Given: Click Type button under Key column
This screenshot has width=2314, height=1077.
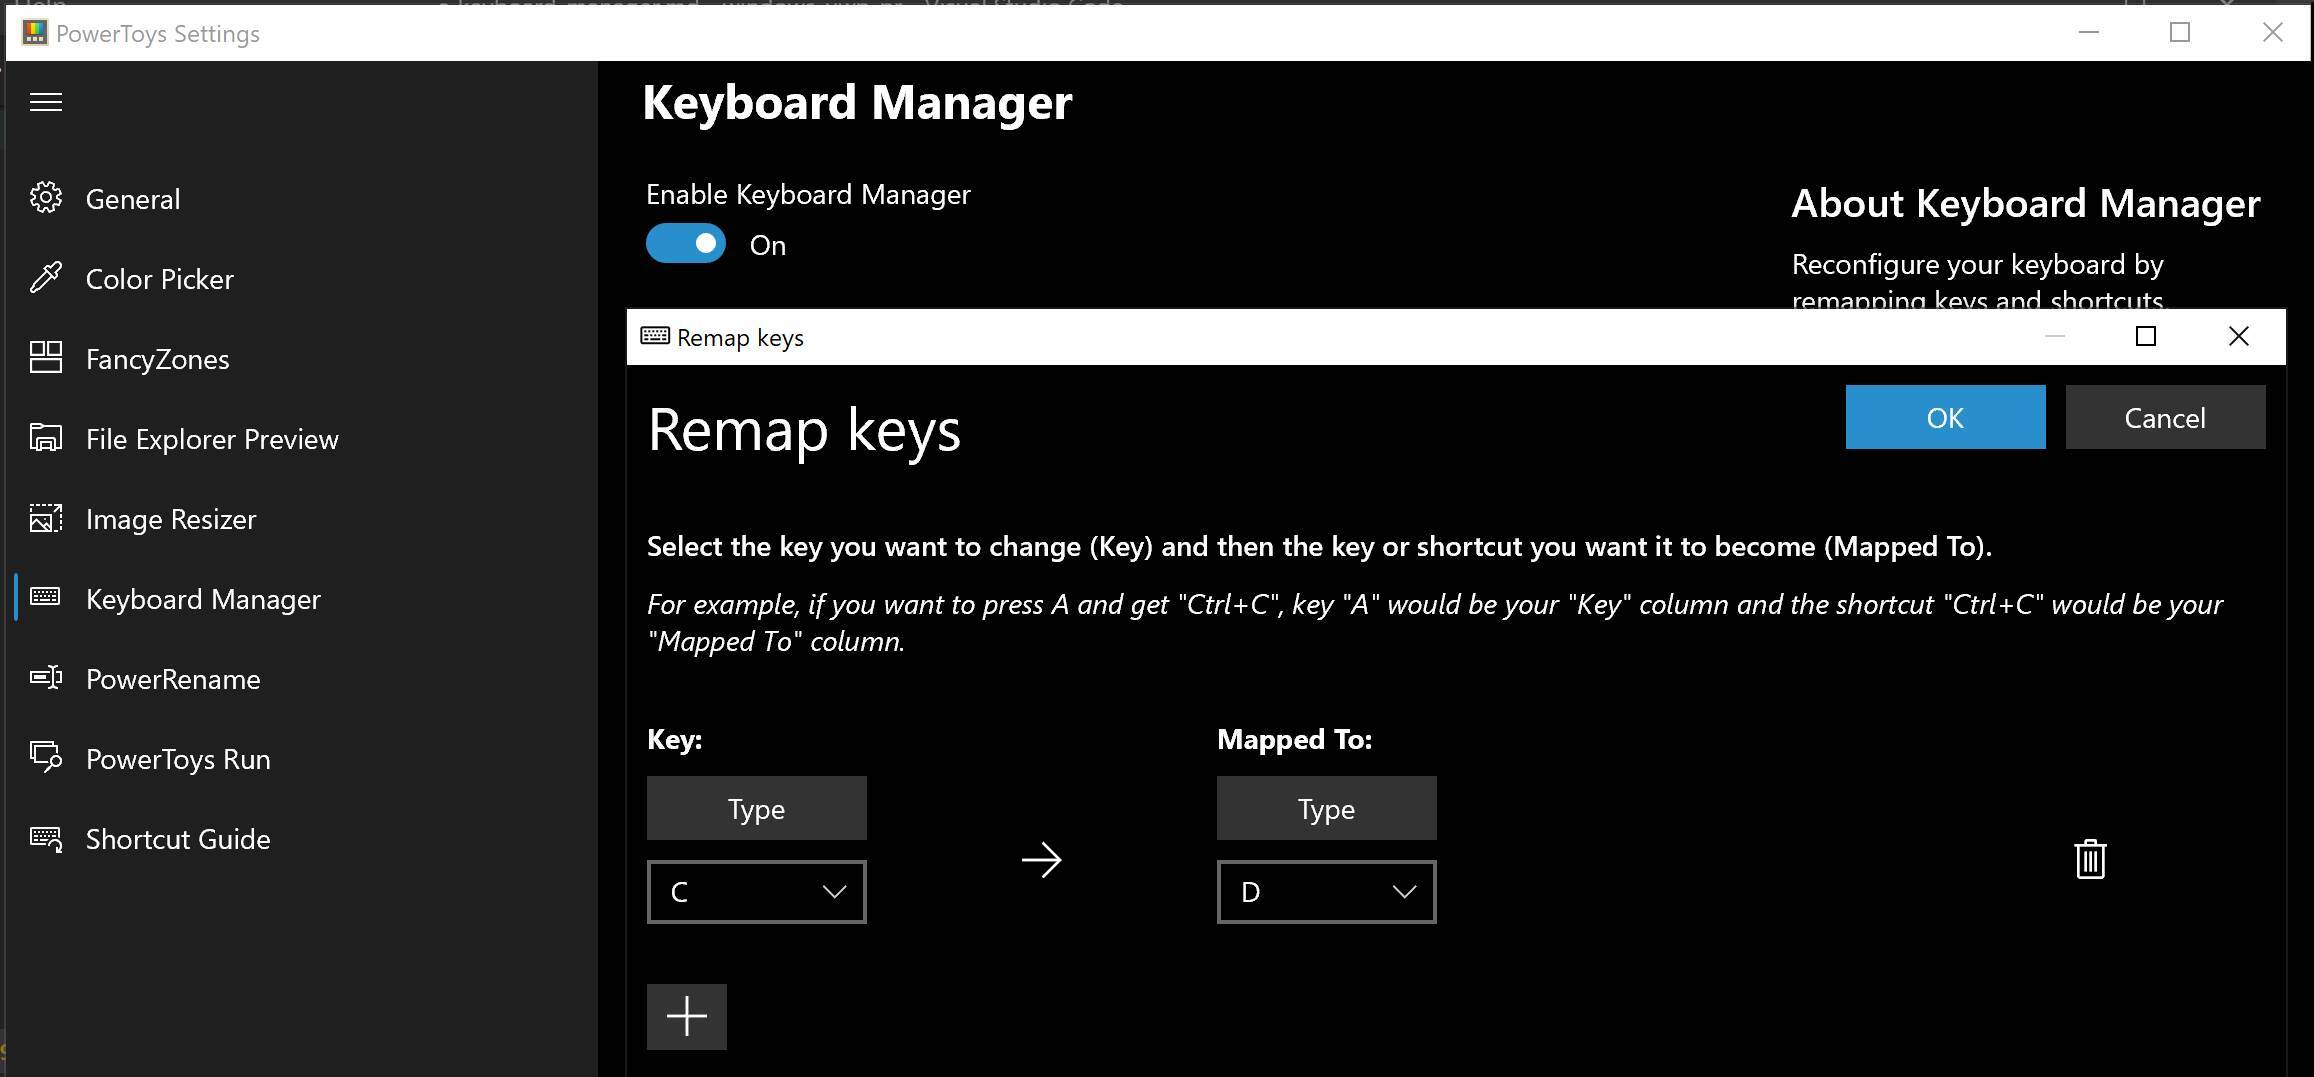Looking at the screenshot, I should pyautogui.click(x=756, y=808).
